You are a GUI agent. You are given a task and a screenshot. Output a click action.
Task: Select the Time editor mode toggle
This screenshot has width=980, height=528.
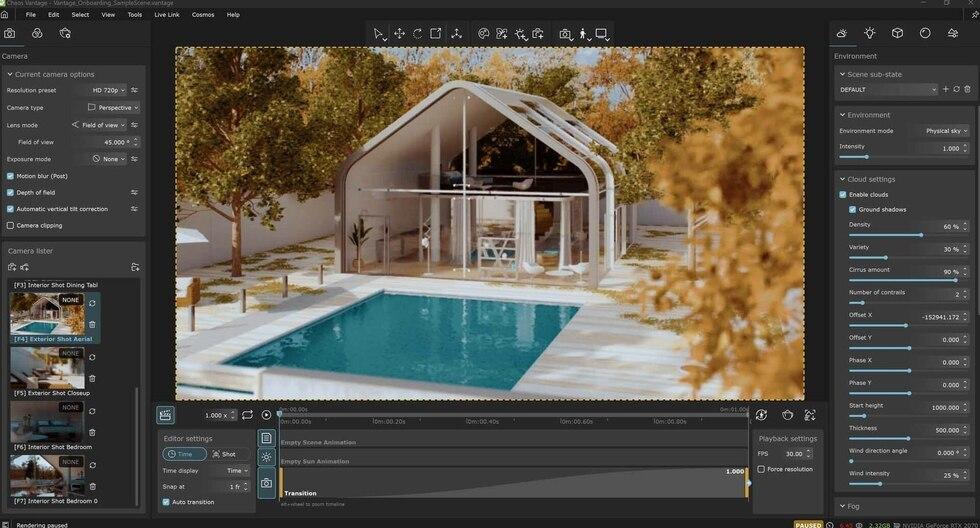point(184,454)
